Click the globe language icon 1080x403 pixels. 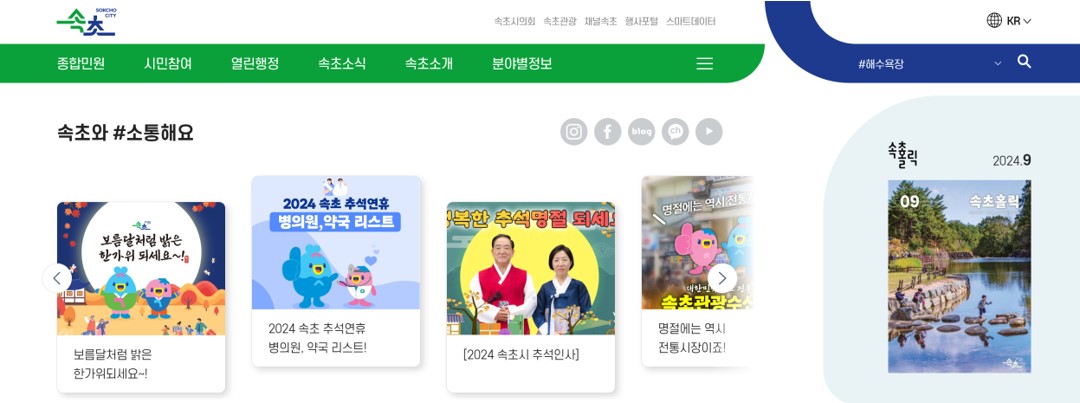pos(994,21)
